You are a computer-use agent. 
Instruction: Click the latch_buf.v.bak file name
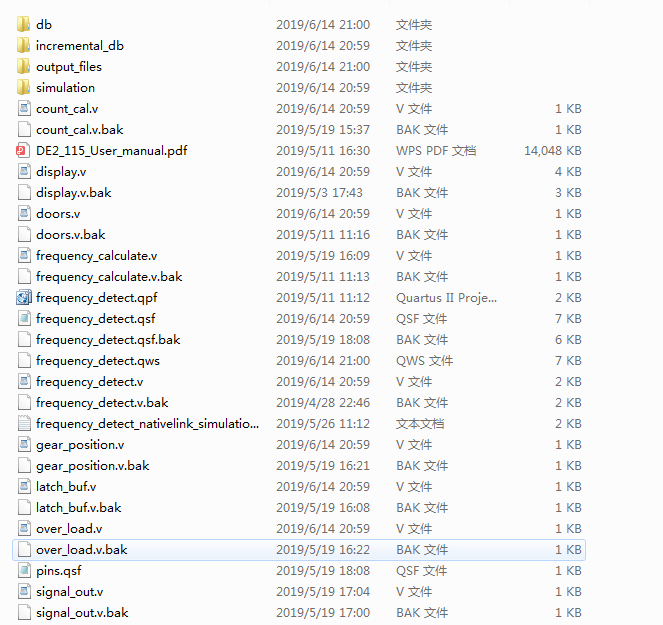pos(79,507)
